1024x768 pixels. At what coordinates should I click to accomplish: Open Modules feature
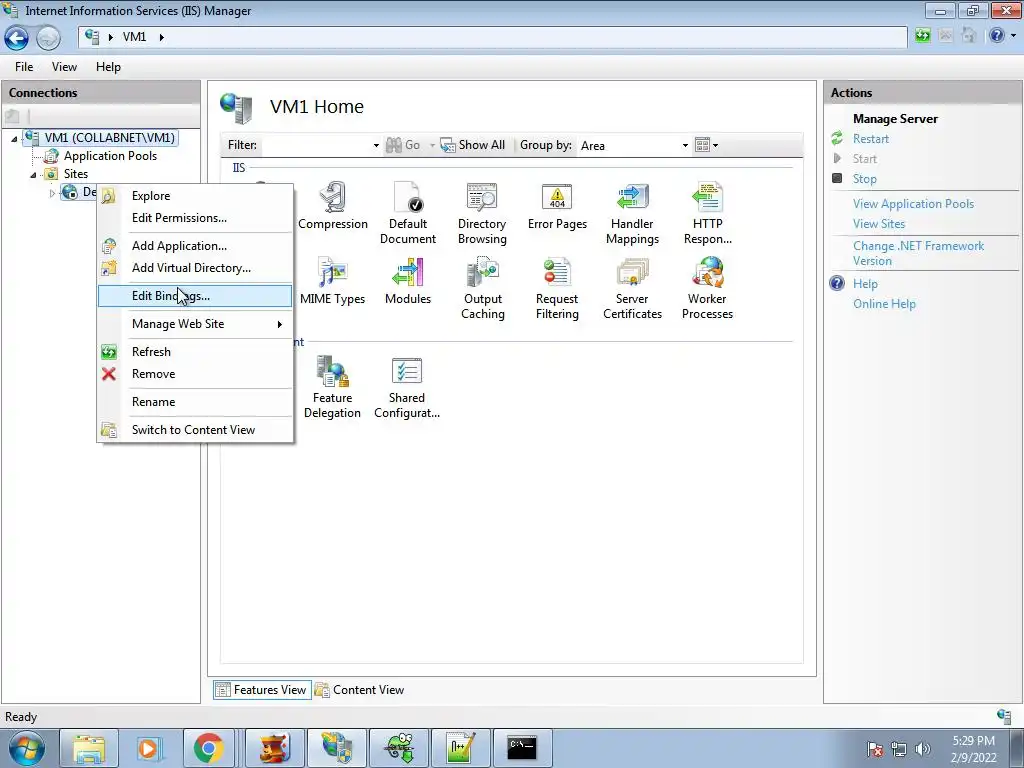click(408, 281)
